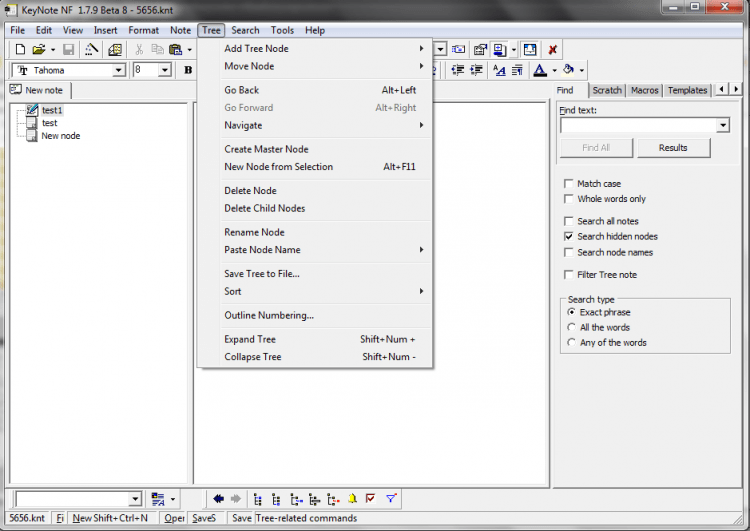Click the alarm bell icon in bottom toolbar

352,498
